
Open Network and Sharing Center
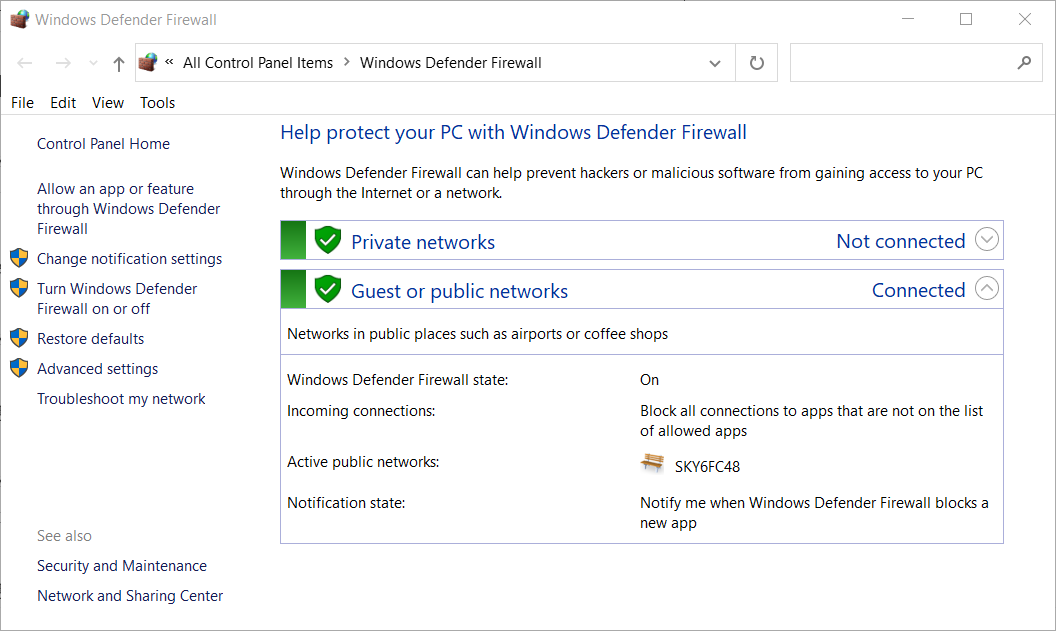pos(130,596)
